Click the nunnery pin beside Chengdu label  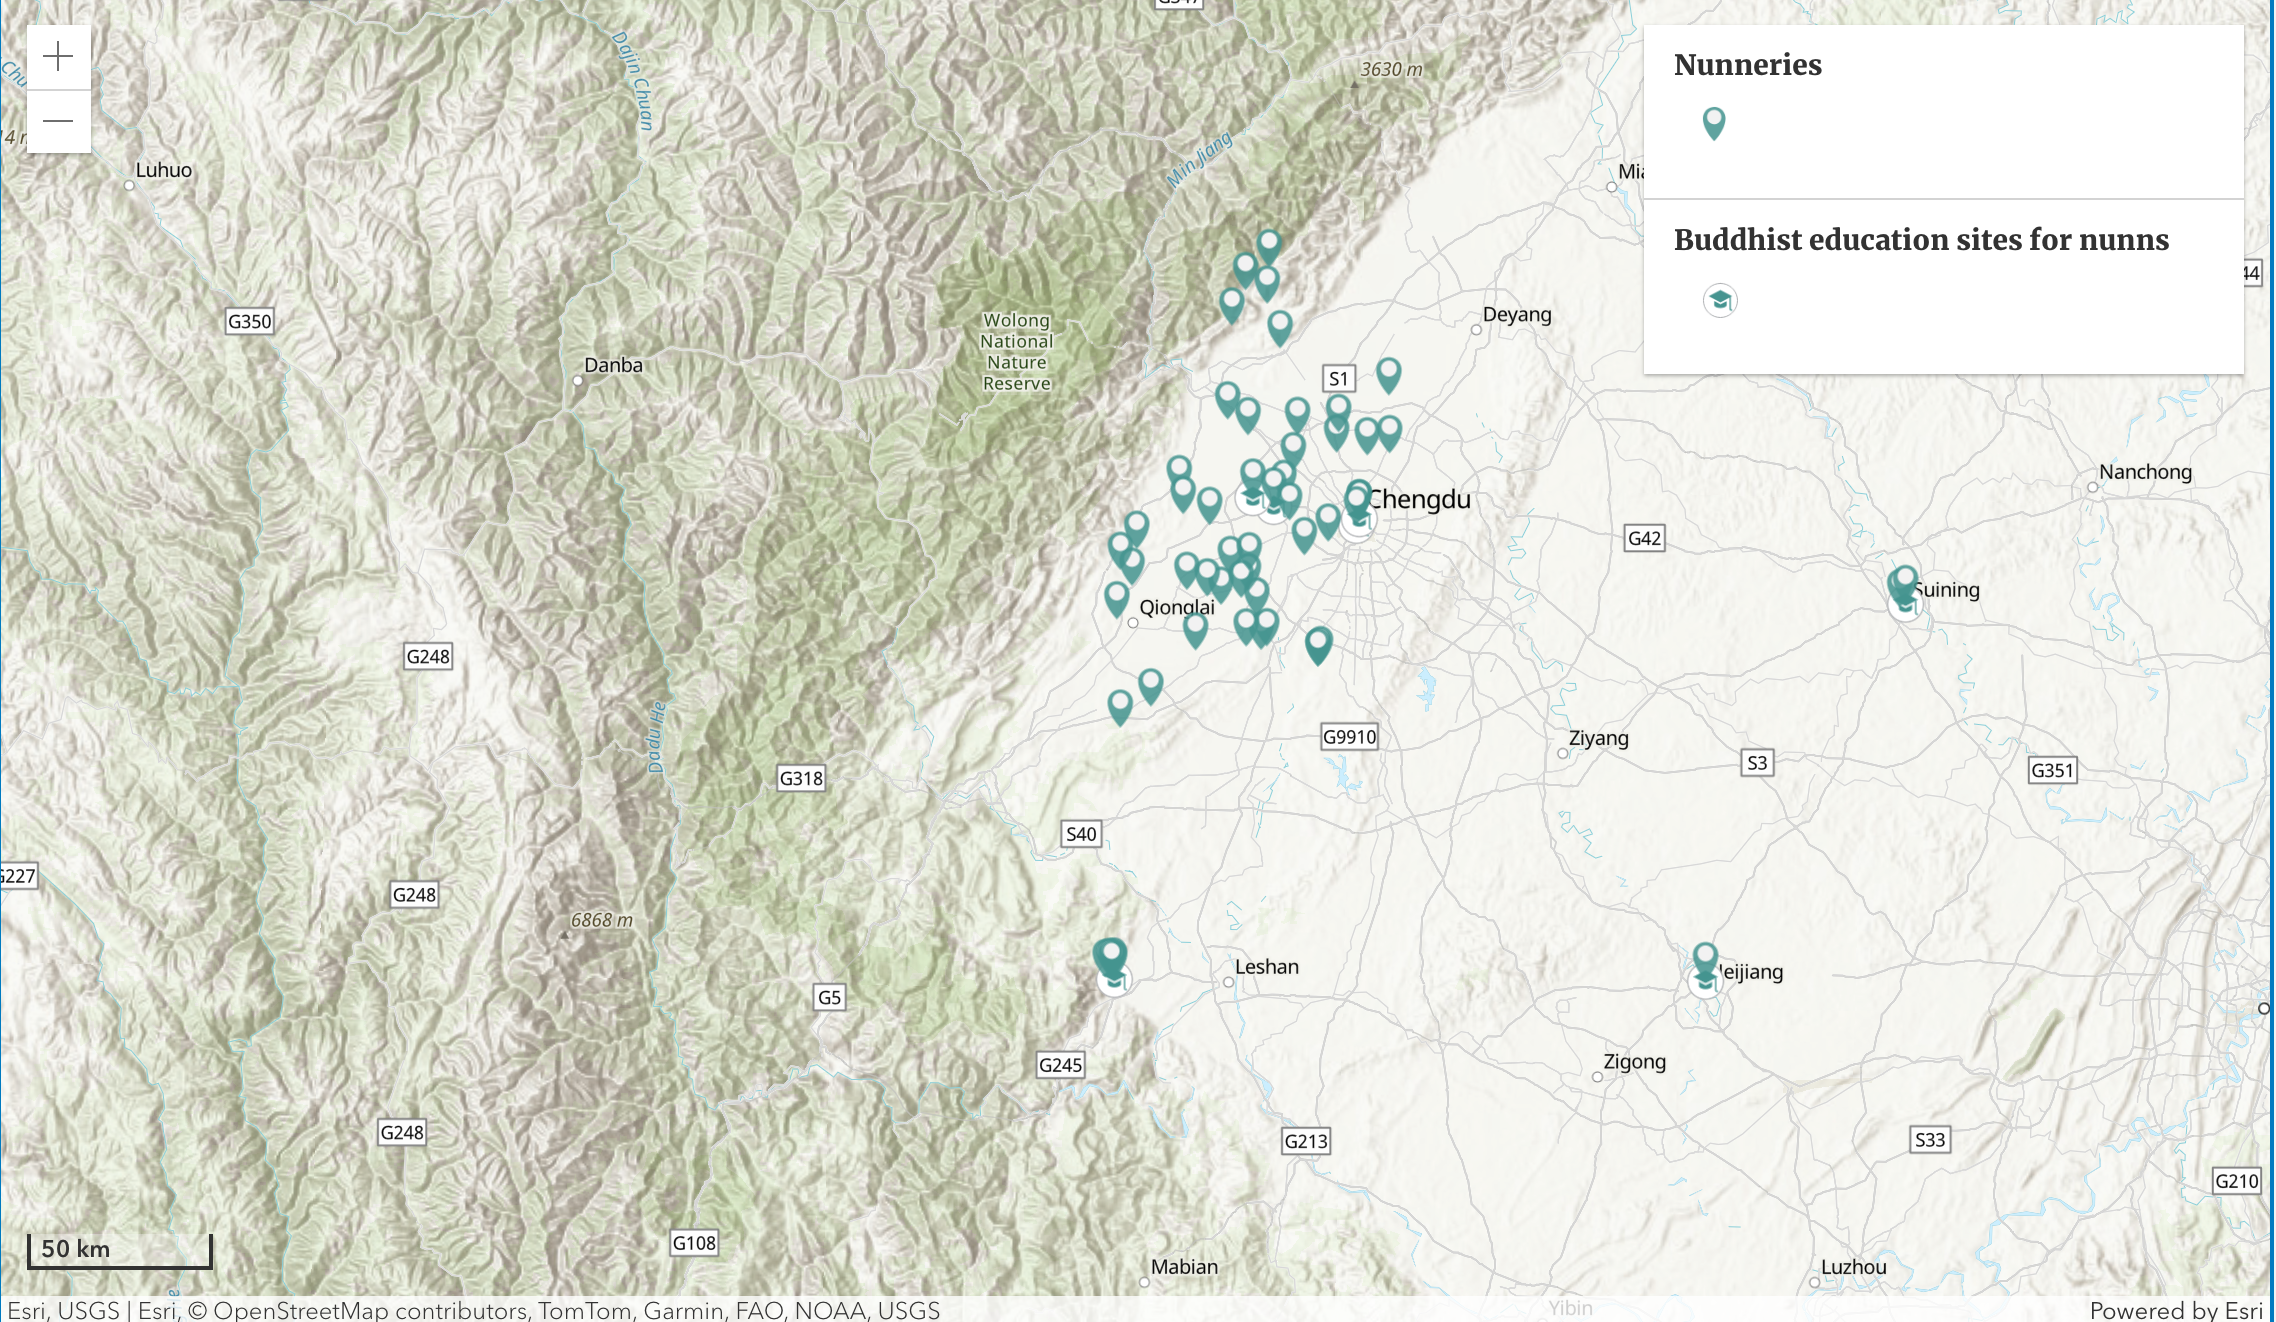coord(1356,498)
